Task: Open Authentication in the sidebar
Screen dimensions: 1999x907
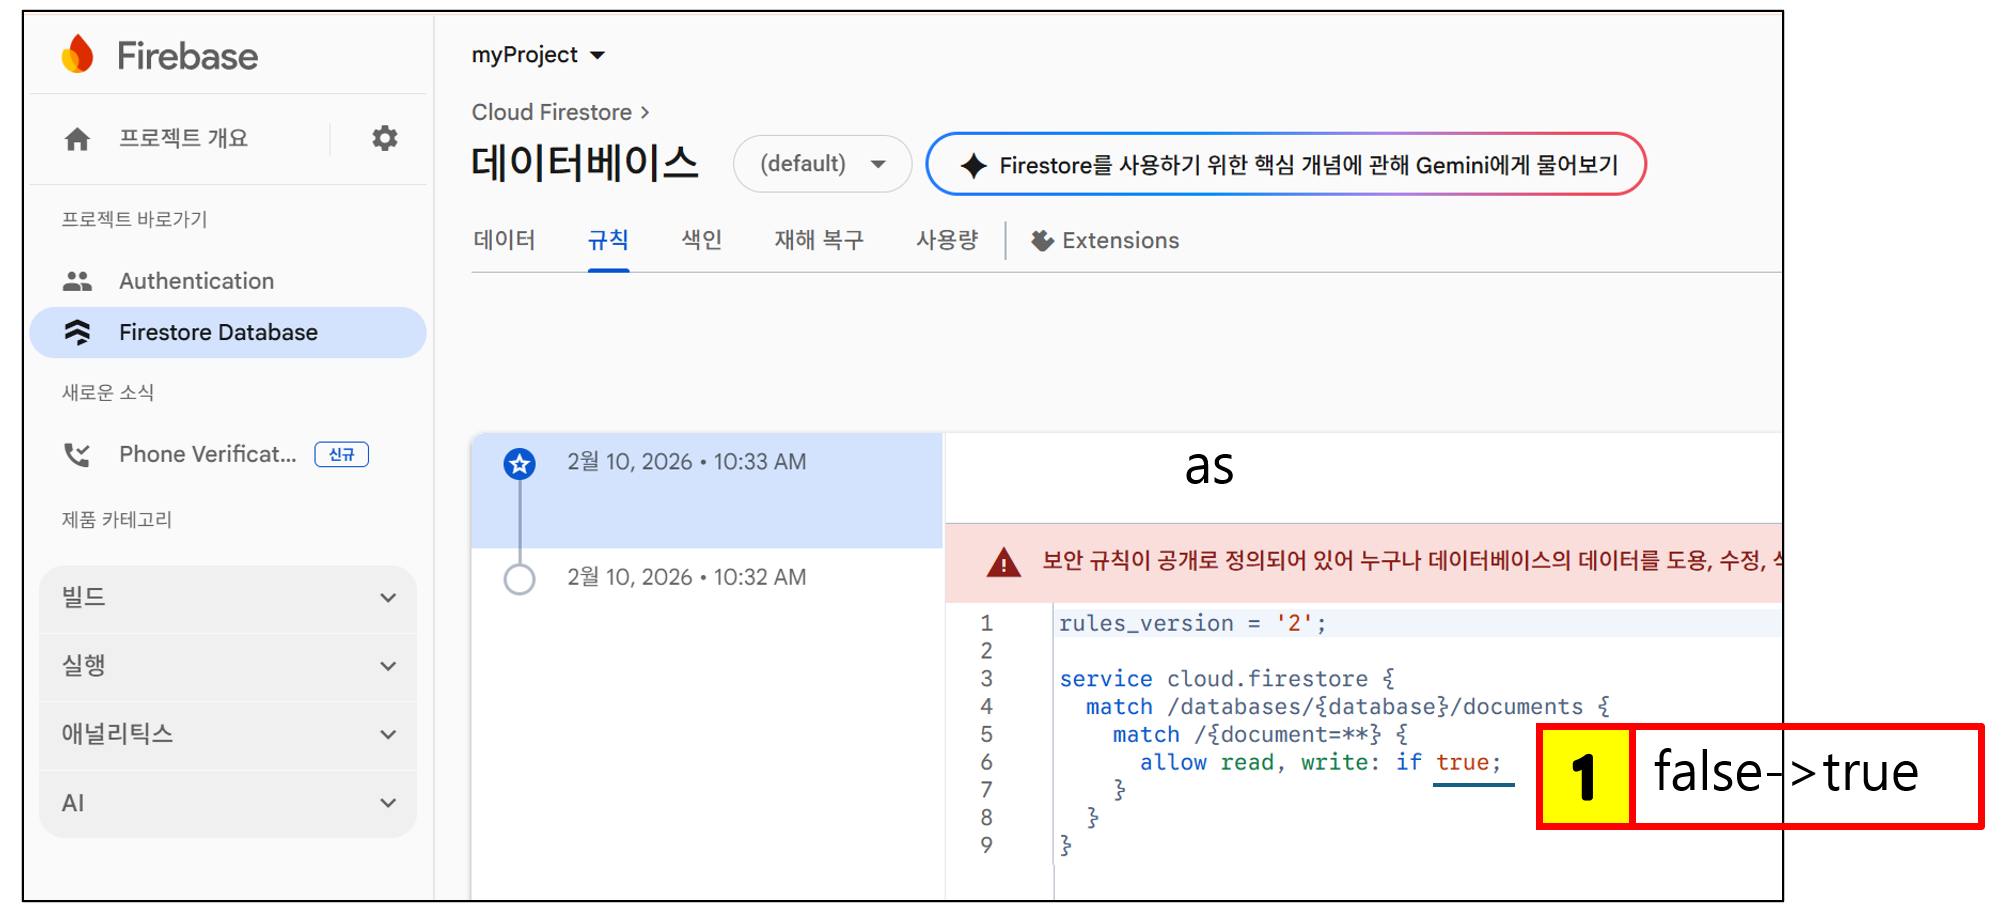Action: pyautogui.click(x=228, y=281)
